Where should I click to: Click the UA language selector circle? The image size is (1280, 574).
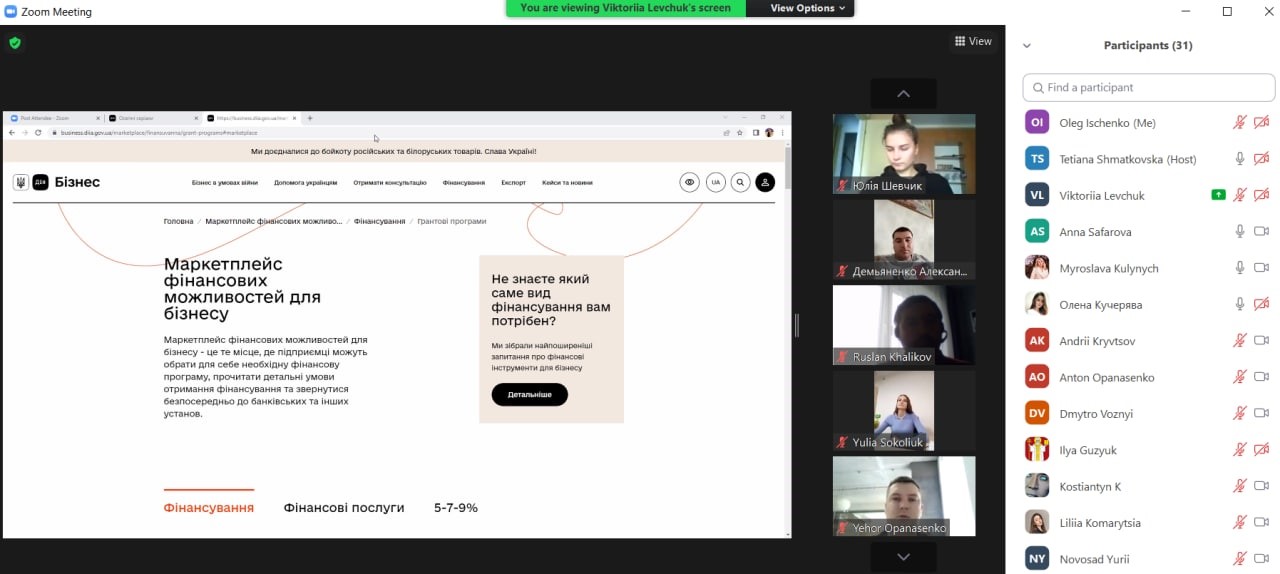[715, 182]
